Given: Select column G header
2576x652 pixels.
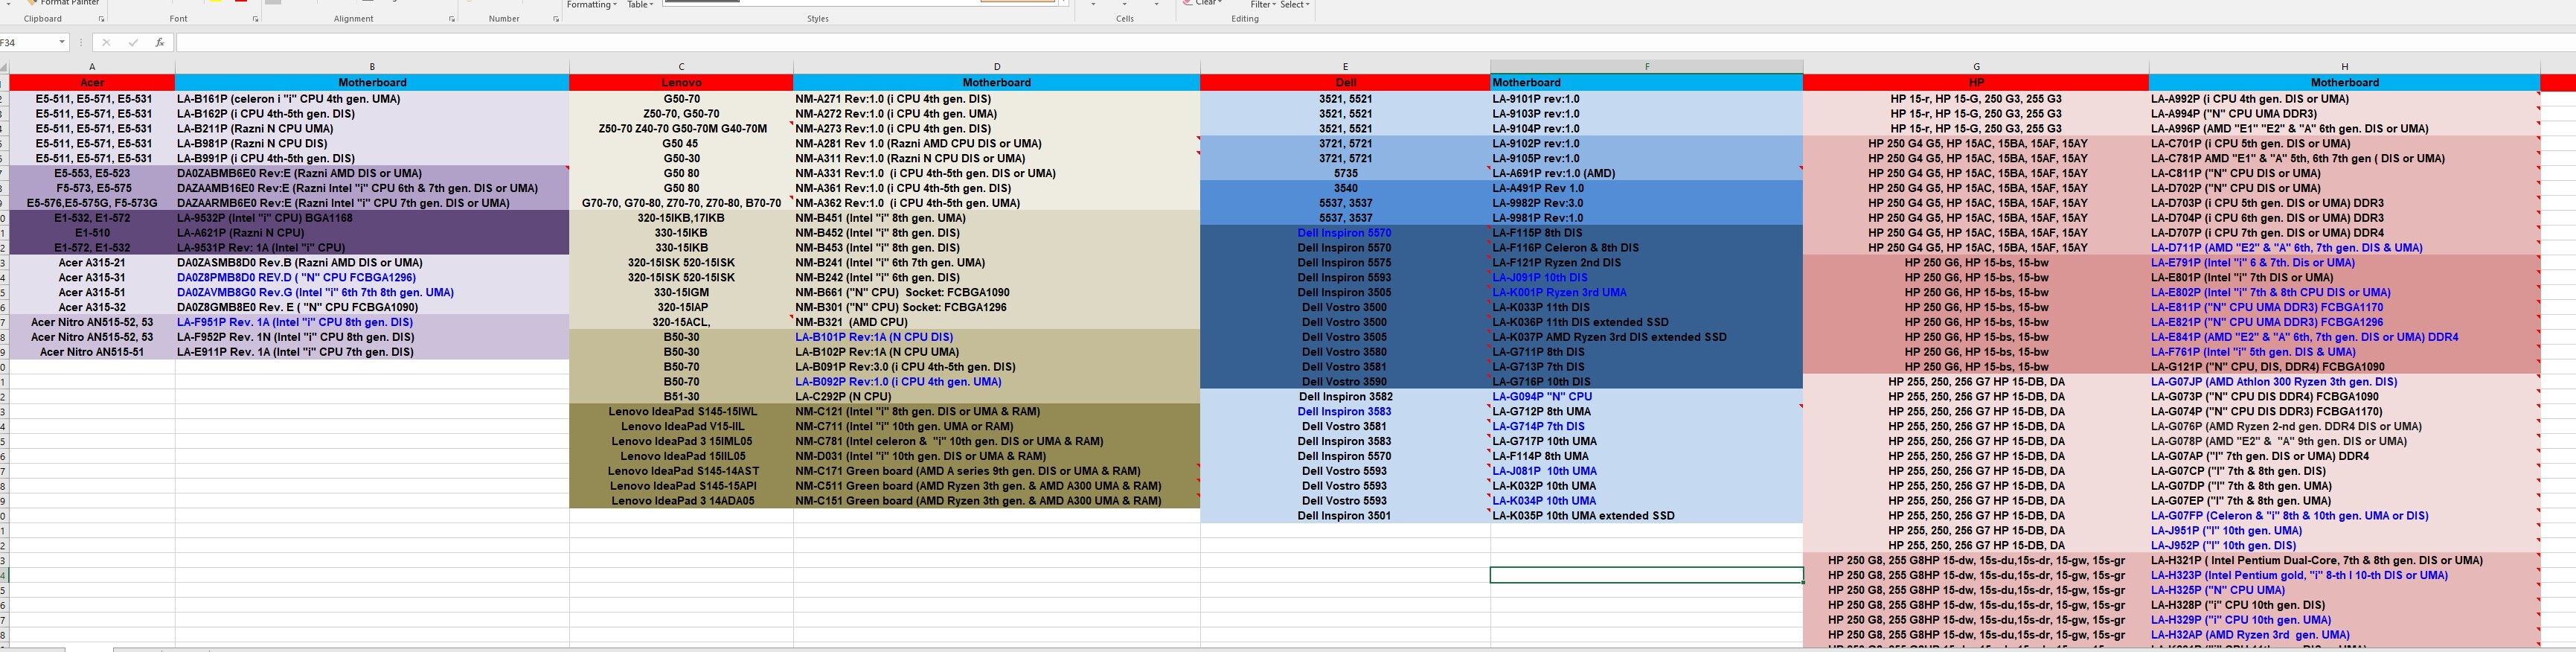Looking at the screenshot, I should pos(1975,67).
